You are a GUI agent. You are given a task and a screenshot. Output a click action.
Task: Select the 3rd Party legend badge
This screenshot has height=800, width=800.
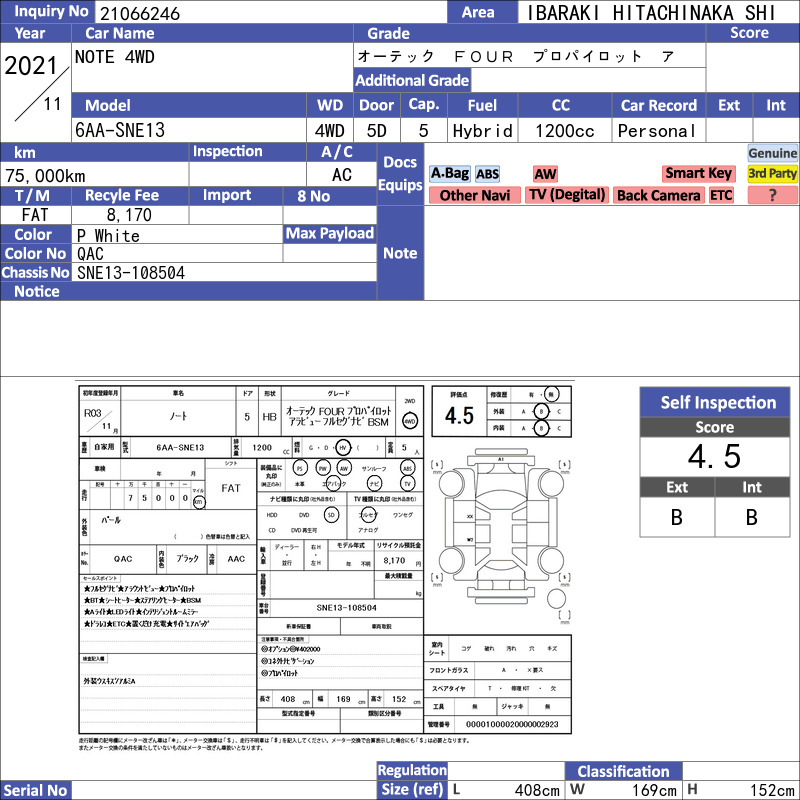tap(772, 173)
